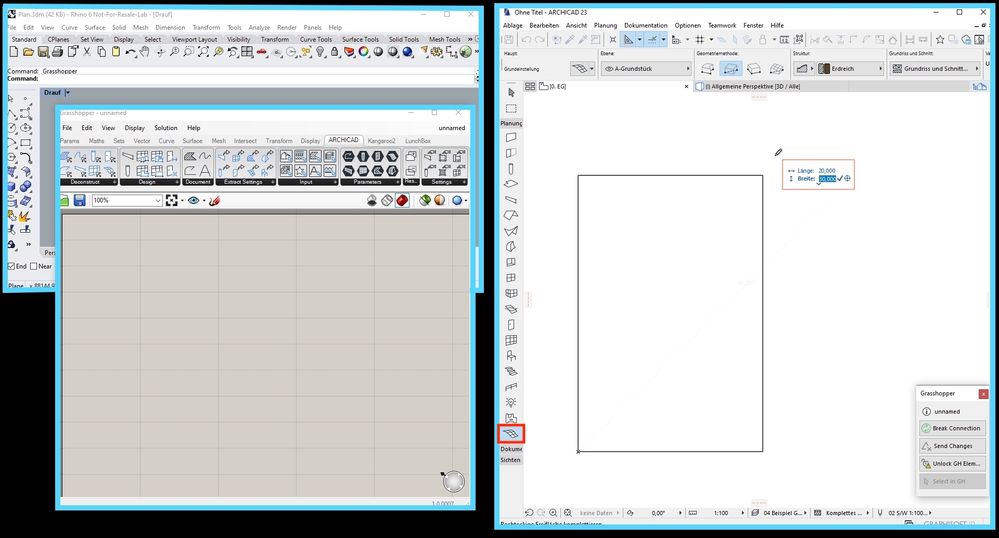Switch to the LunchBox tab in Grasshopper
This screenshot has height=538, width=999.
pyautogui.click(x=418, y=141)
